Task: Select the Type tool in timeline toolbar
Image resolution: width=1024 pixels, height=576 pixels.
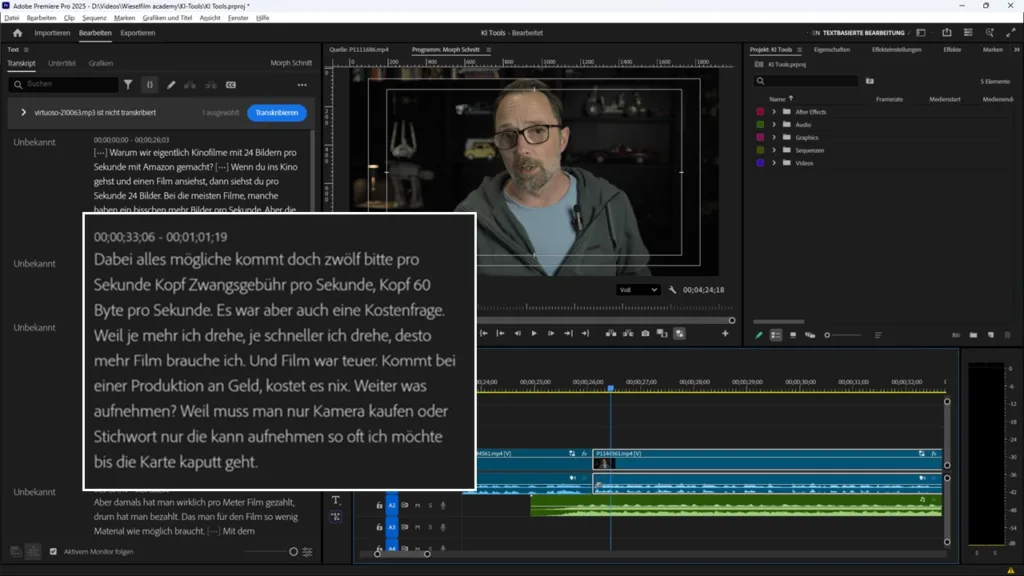Action: pos(336,500)
